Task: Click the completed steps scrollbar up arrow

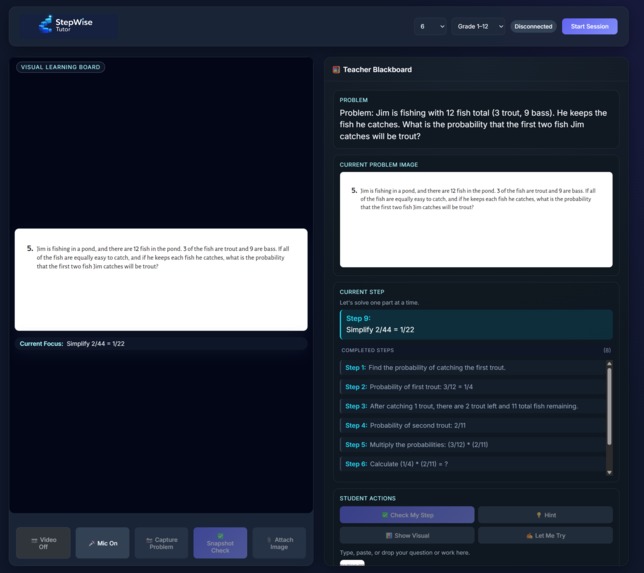Action: tap(609, 364)
